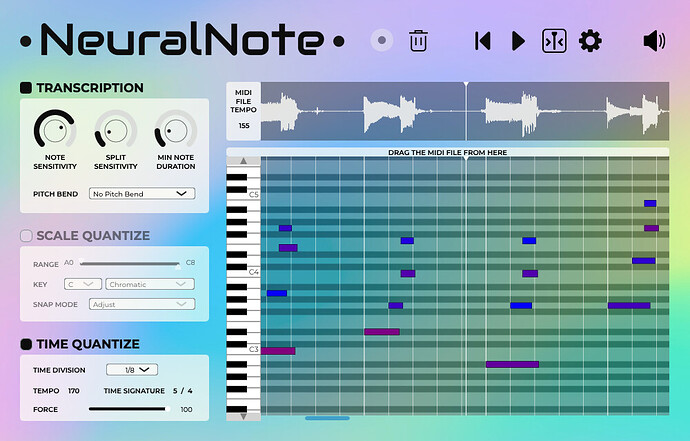This screenshot has width=690, height=441.
Task: Open the Snap Mode Adjust dropdown
Action: 142,304
